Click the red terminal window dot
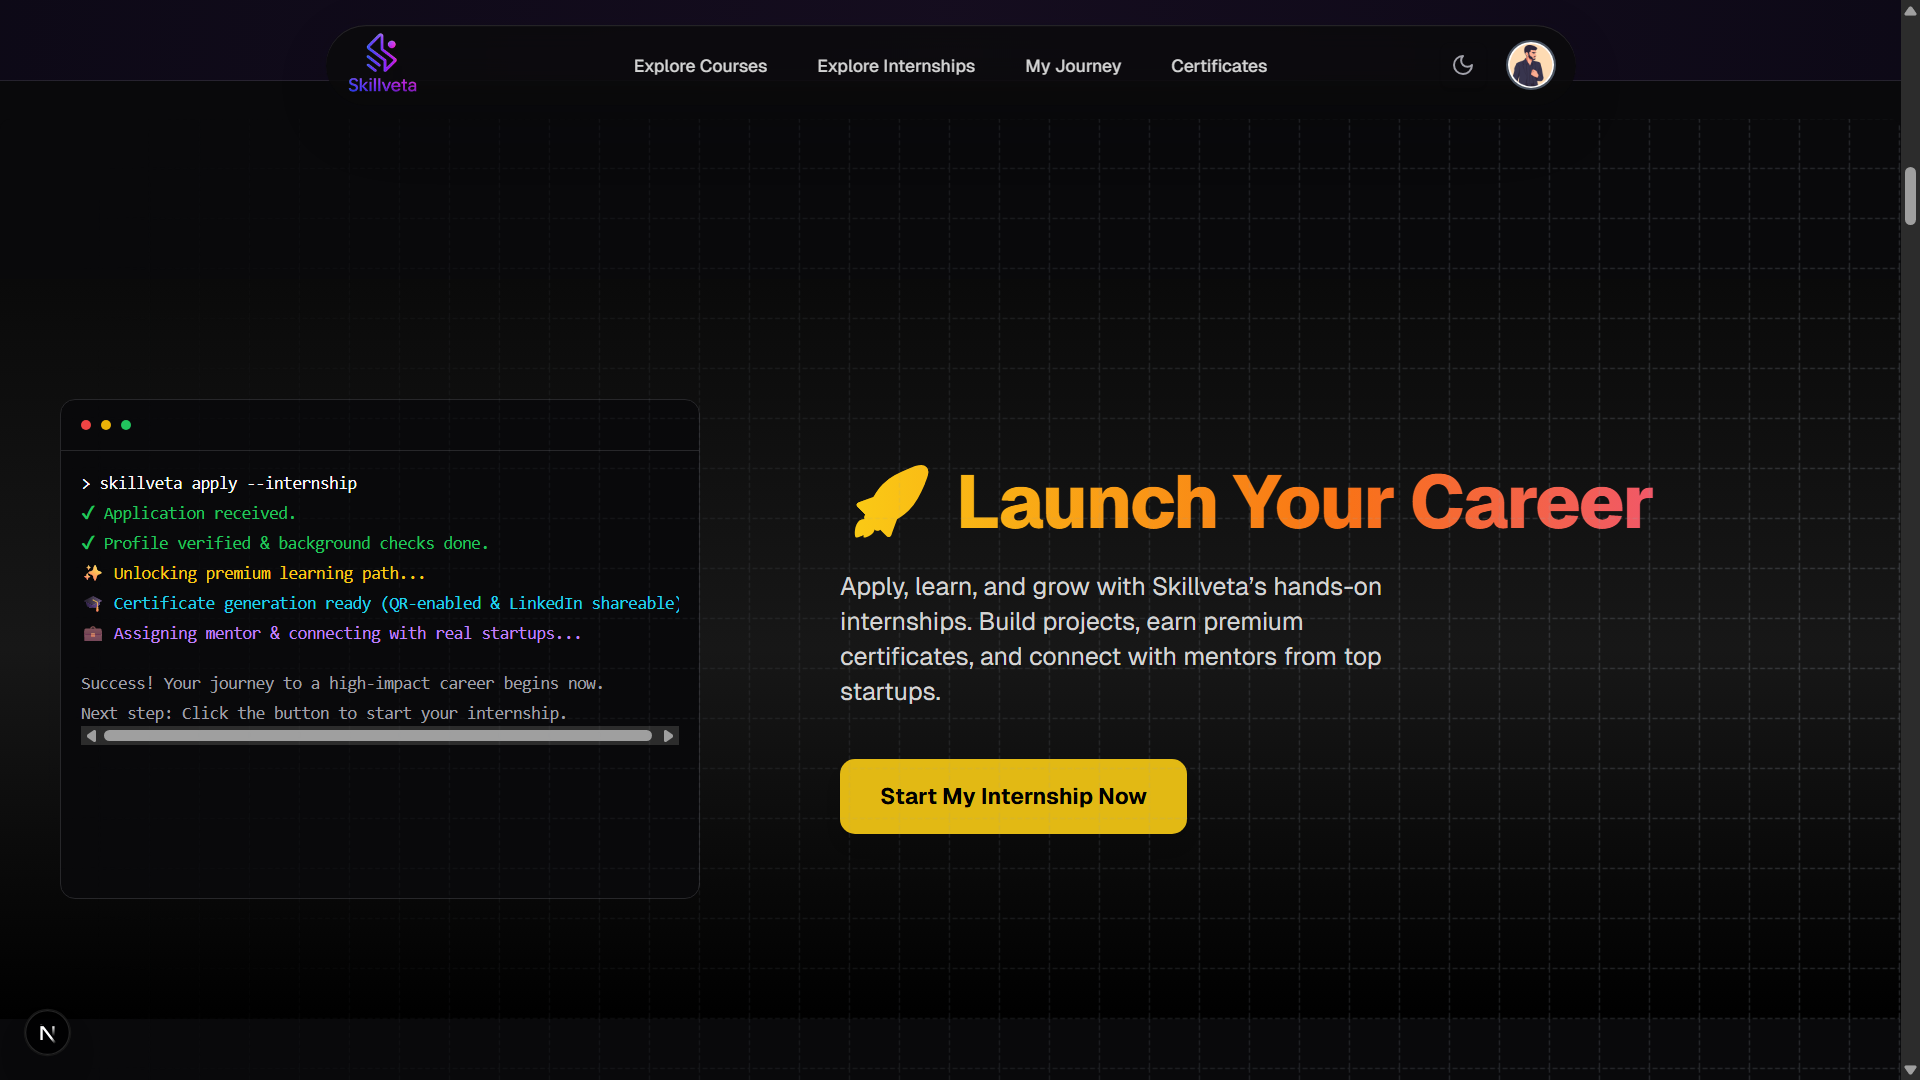Screen dimensions: 1920x1080 (x=86, y=425)
